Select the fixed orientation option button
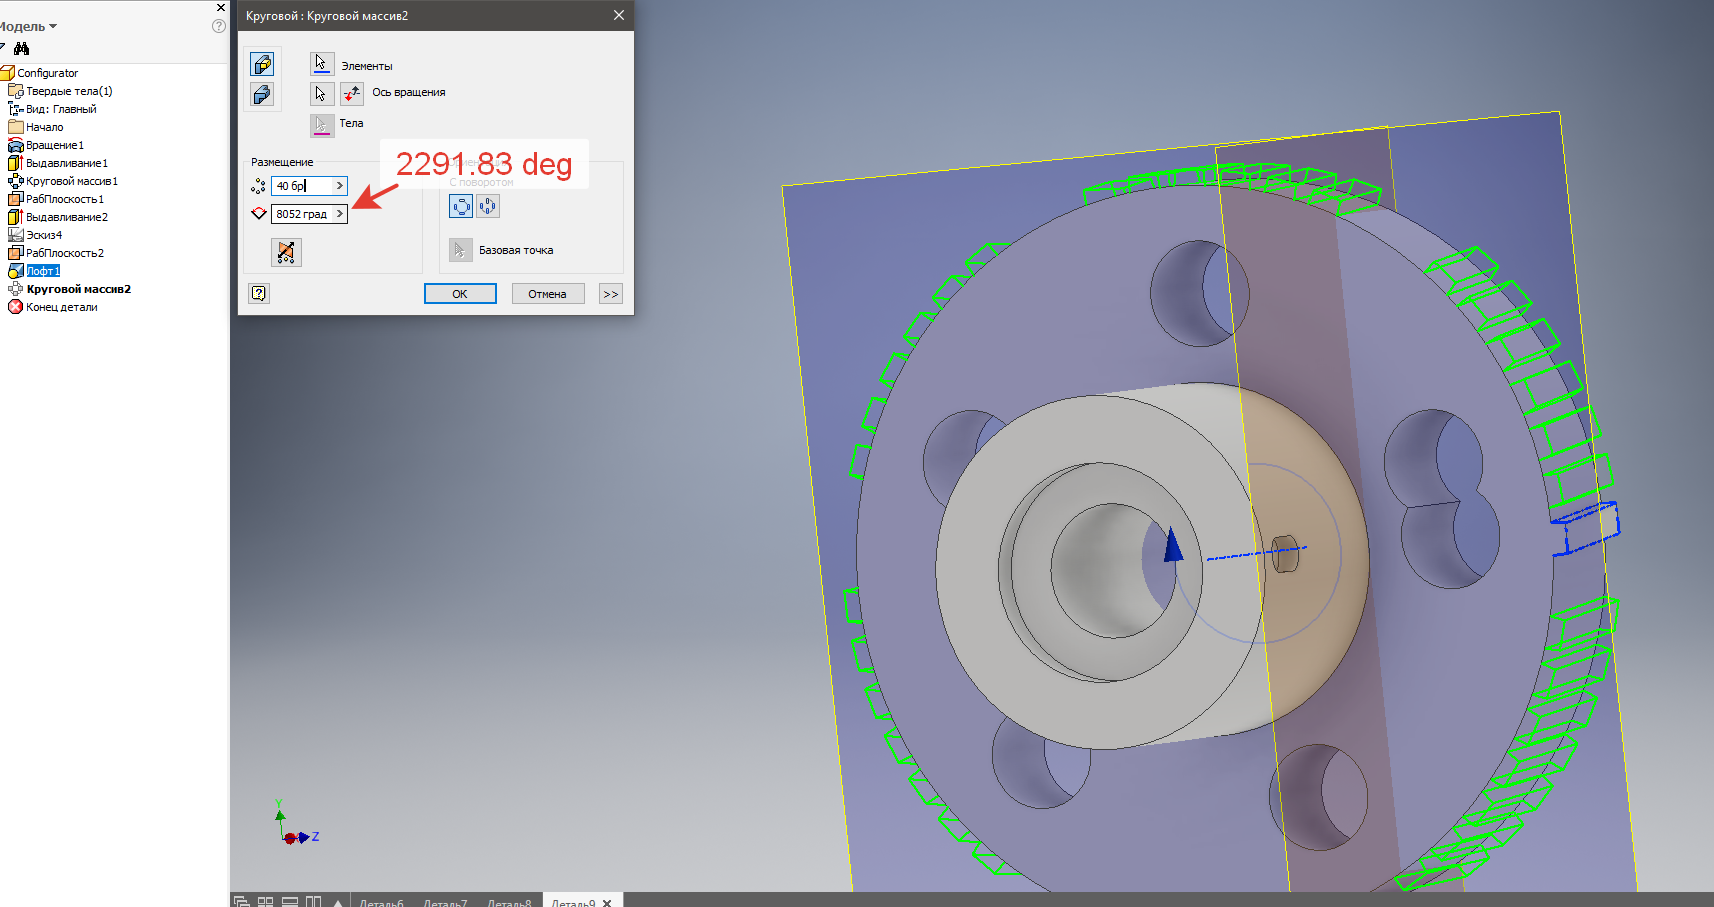 point(486,206)
